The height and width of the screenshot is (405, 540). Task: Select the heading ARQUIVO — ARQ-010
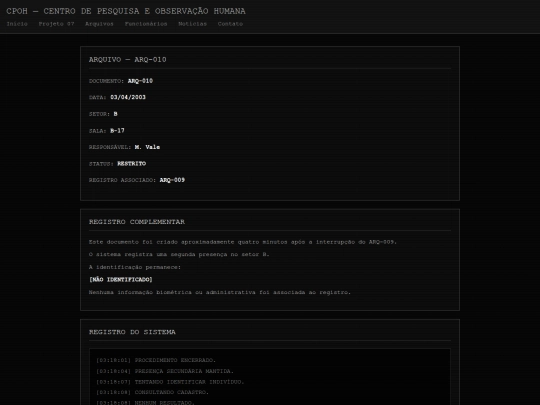coord(127,60)
